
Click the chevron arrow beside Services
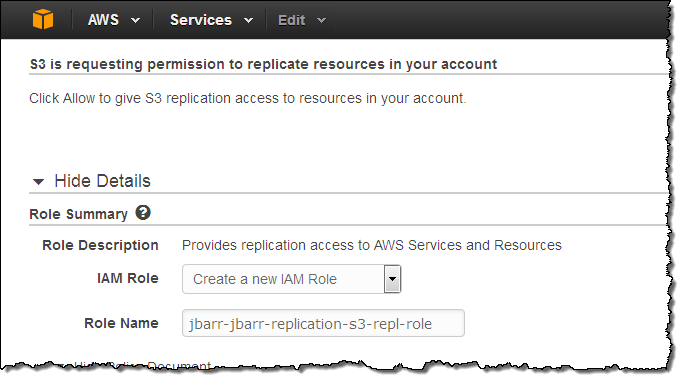[x=248, y=20]
